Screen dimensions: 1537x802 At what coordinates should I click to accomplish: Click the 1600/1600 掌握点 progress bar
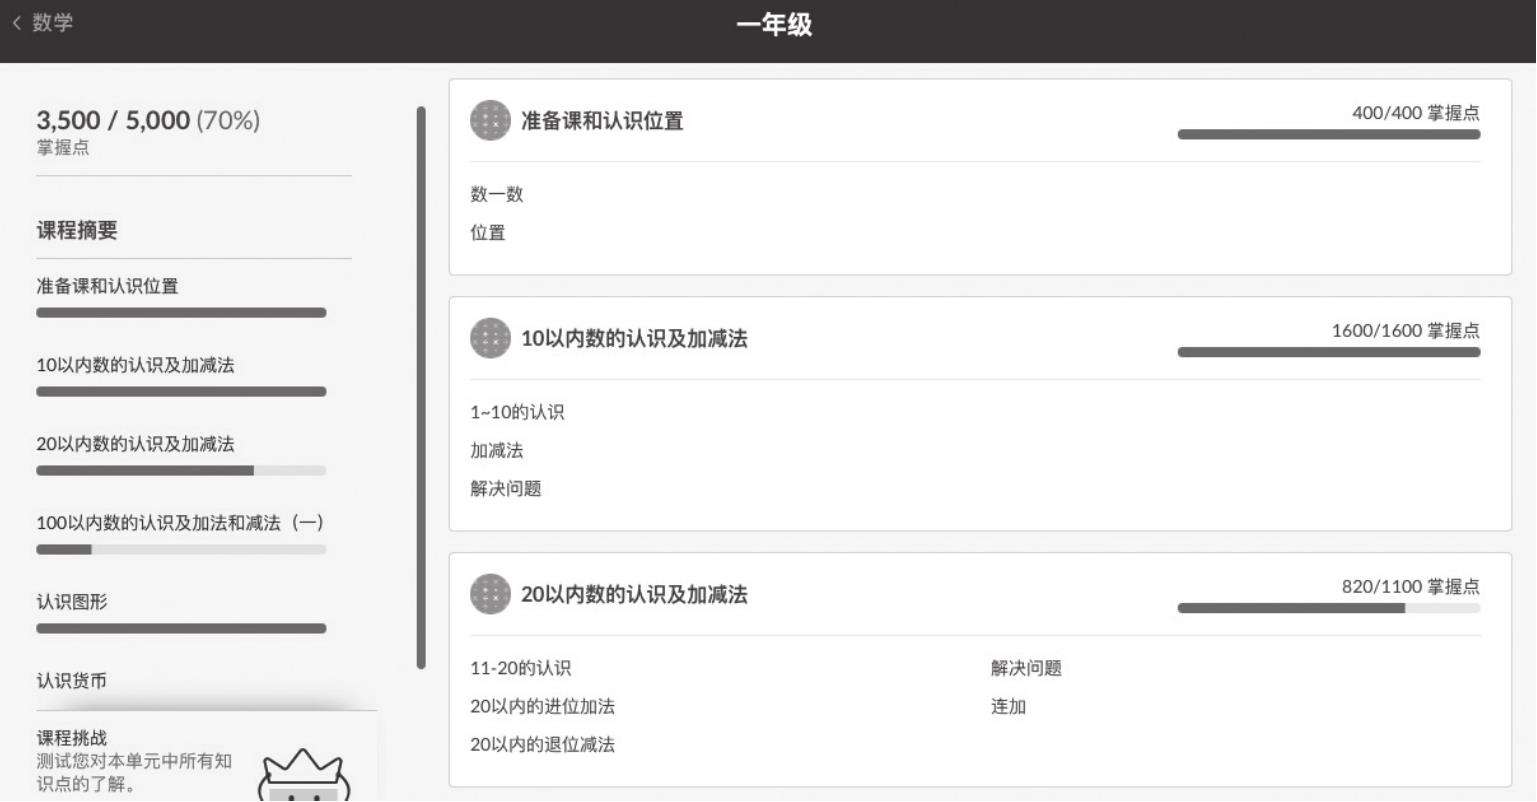[x=1329, y=352]
